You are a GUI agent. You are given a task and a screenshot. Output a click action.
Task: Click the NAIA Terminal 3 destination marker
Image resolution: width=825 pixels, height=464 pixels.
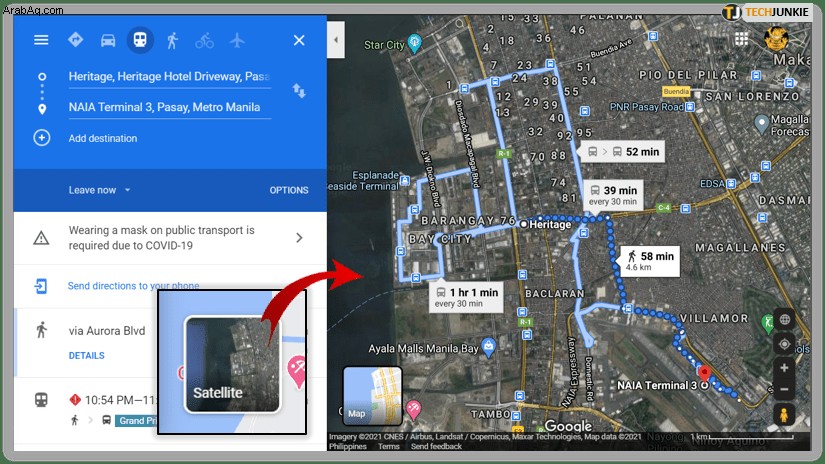[705, 376]
